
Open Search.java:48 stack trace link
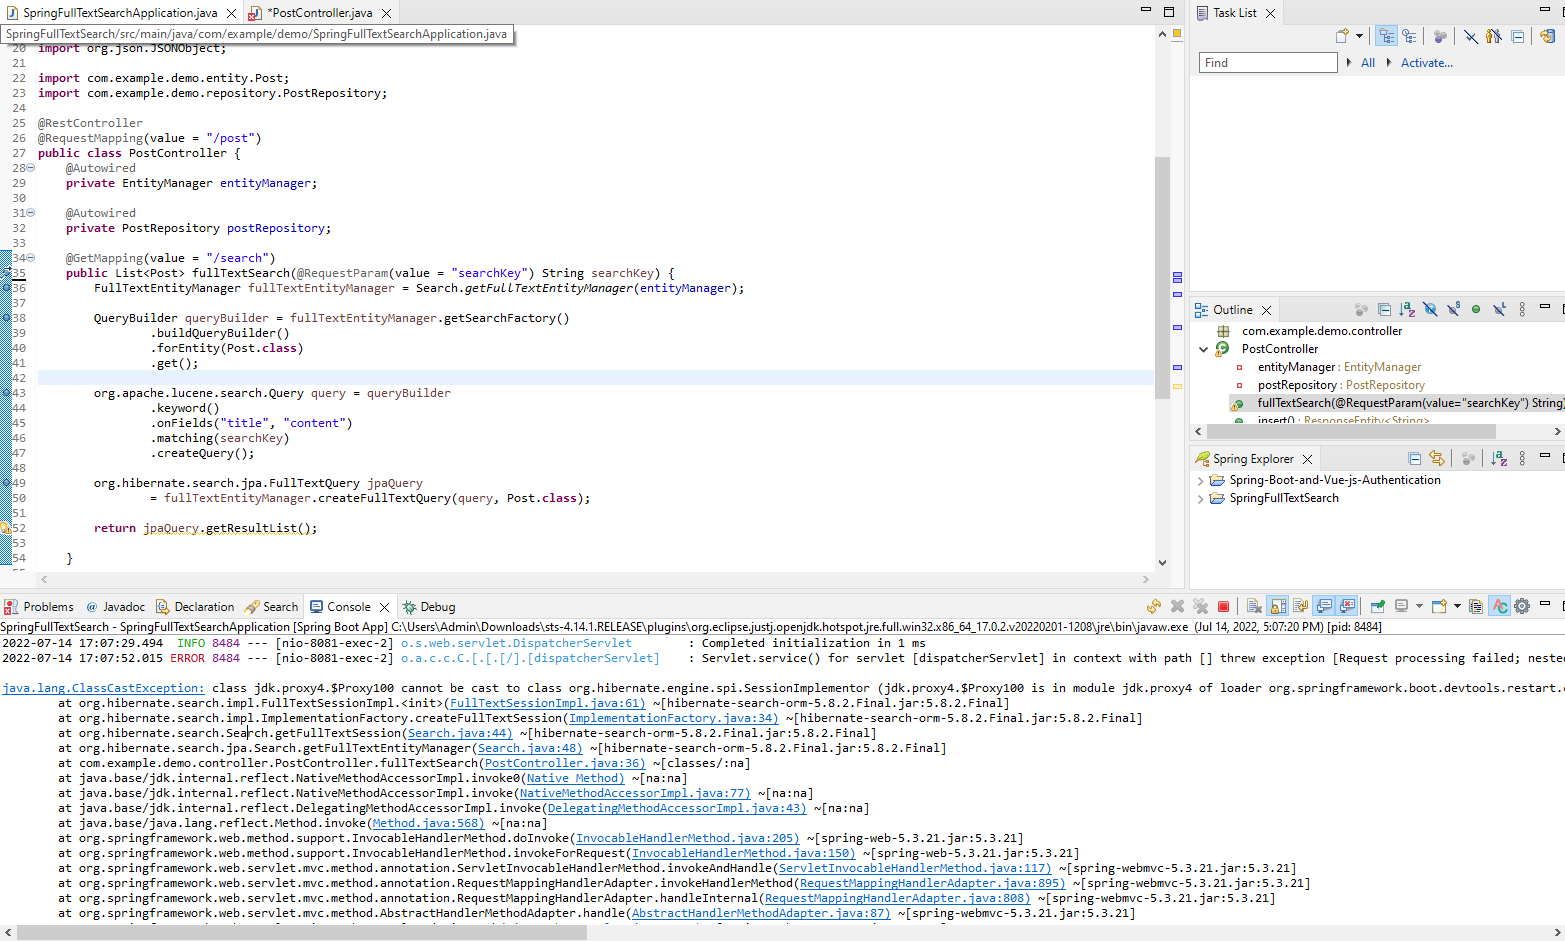529,748
